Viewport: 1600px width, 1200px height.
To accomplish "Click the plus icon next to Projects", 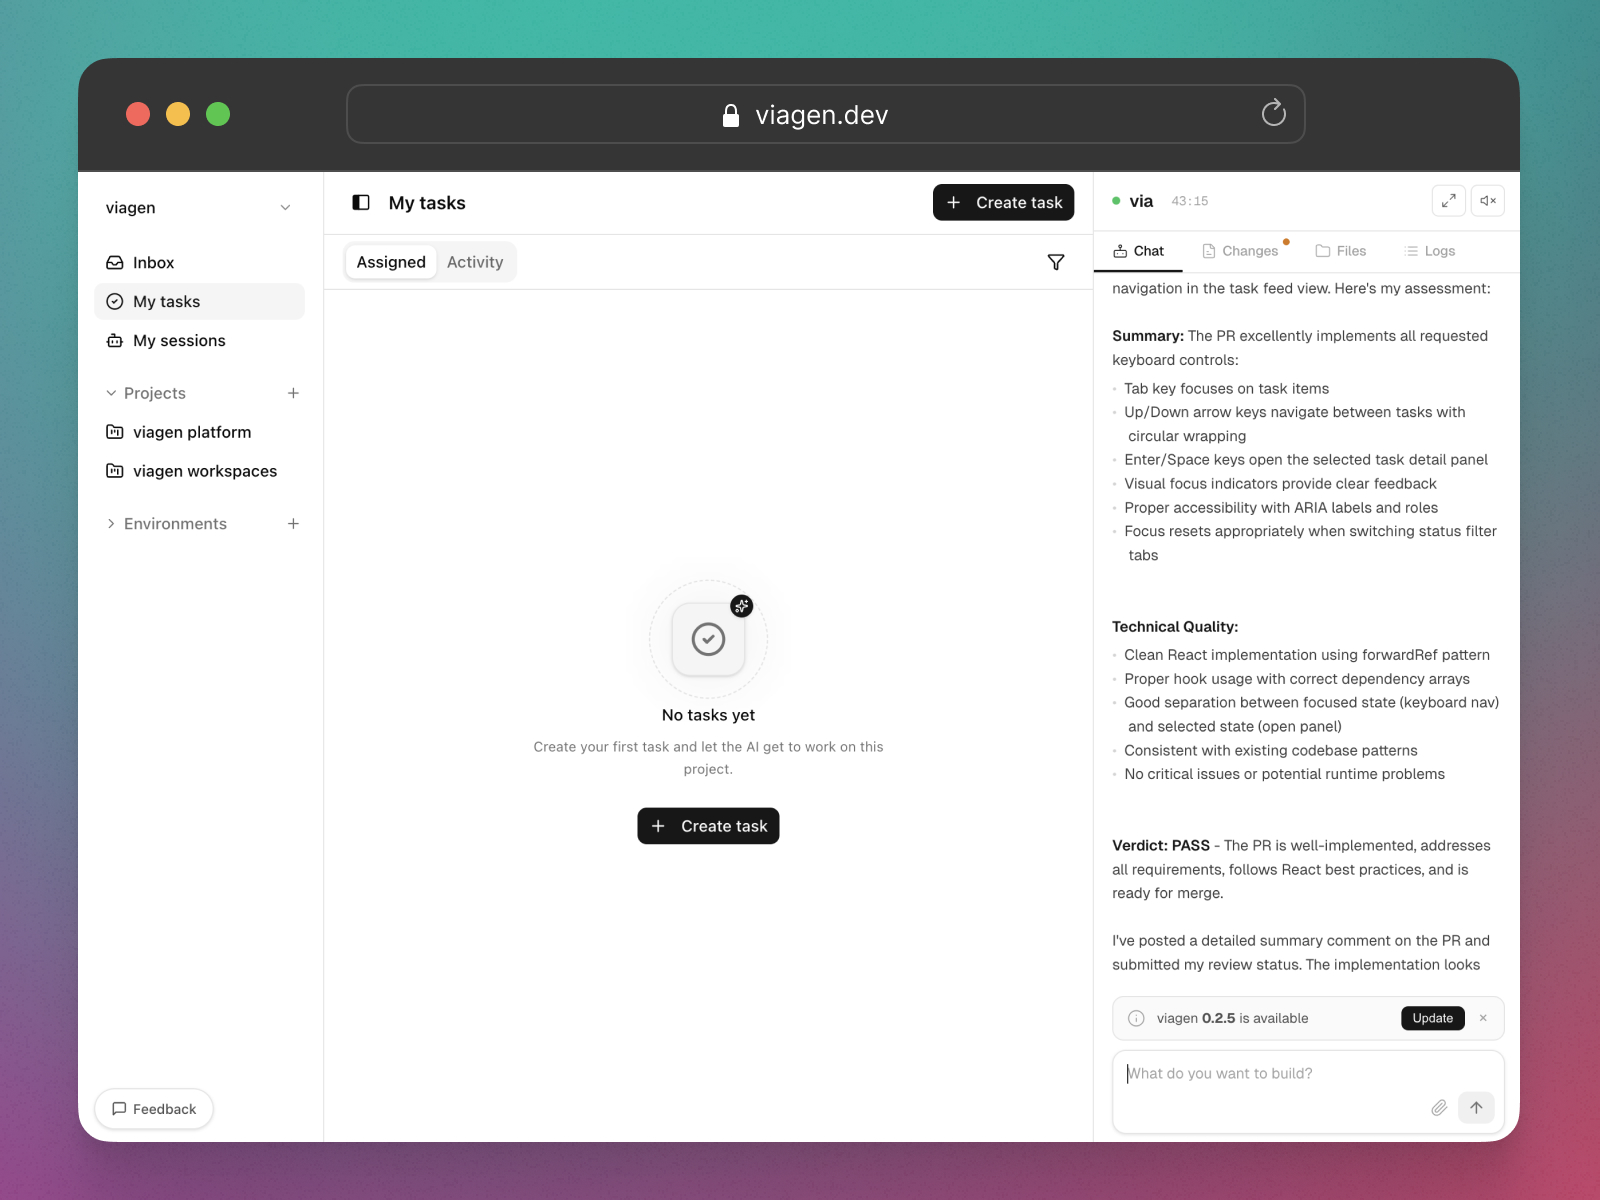I will click(x=292, y=393).
